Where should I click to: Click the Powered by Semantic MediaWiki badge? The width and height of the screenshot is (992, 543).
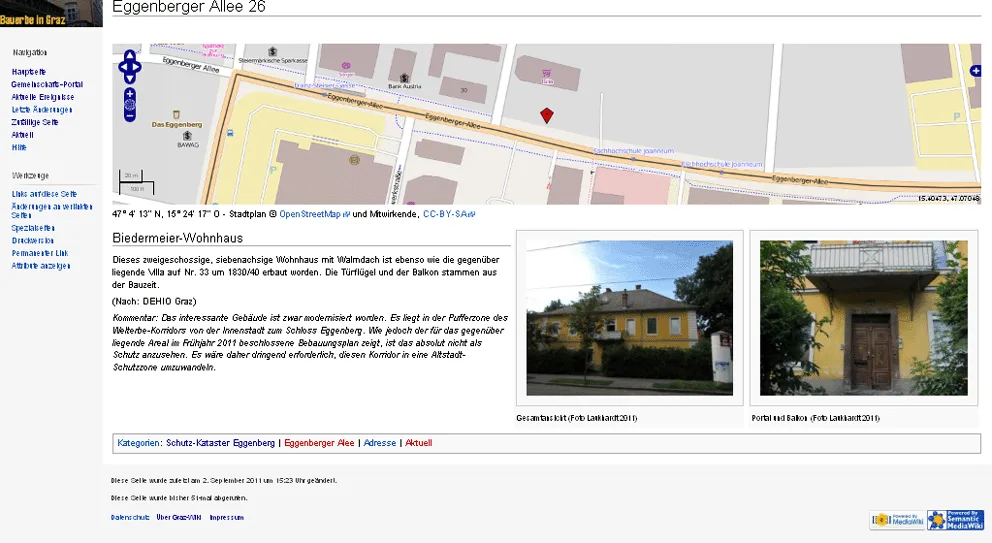(x=956, y=520)
